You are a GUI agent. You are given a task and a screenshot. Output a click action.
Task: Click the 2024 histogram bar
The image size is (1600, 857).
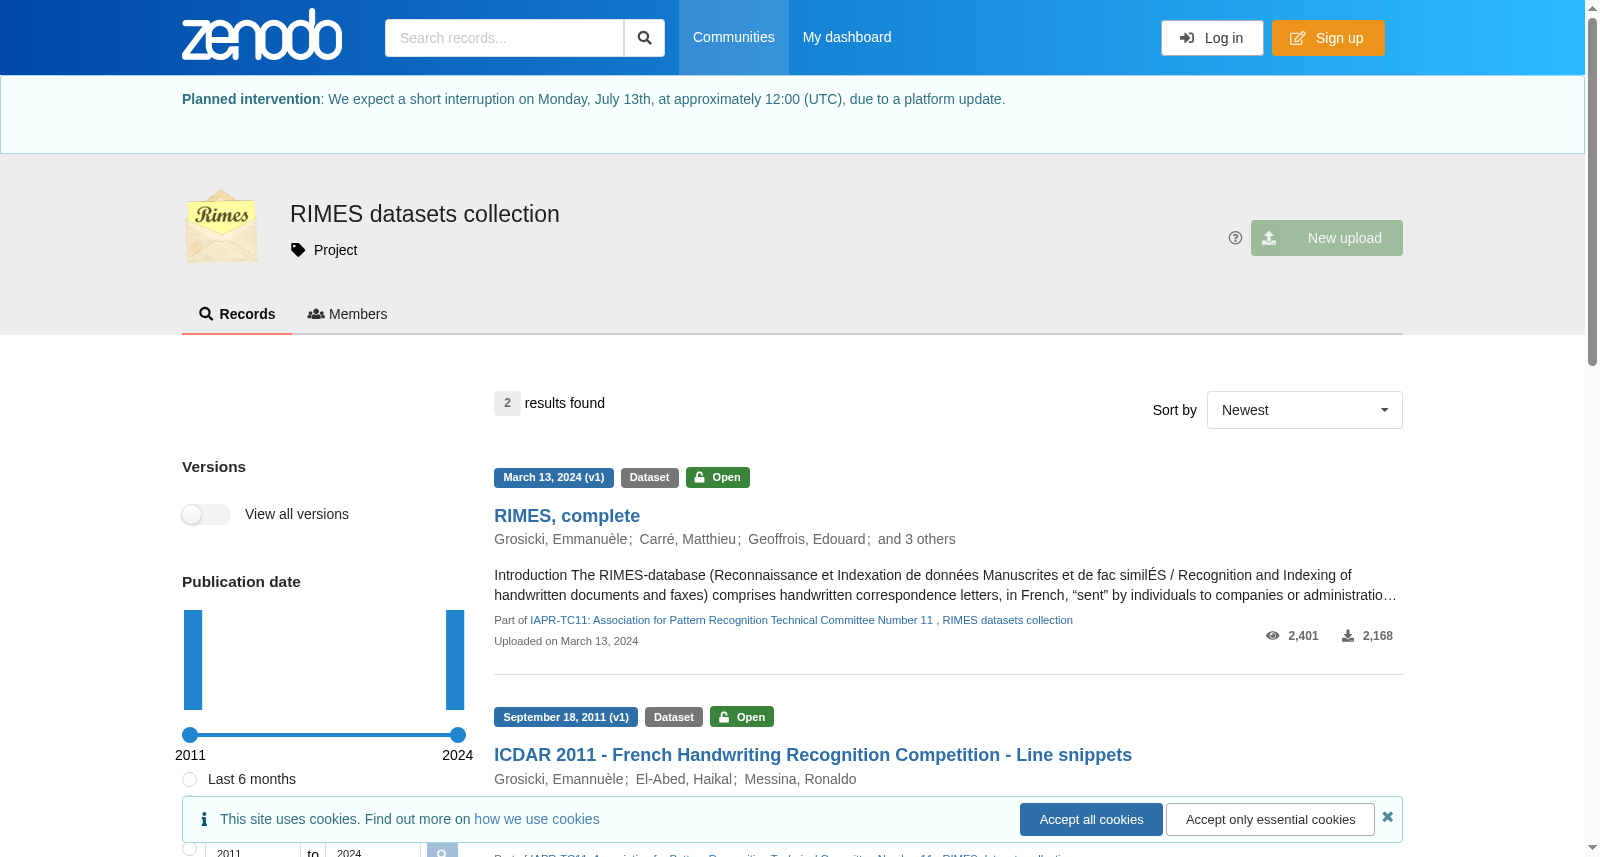455,660
